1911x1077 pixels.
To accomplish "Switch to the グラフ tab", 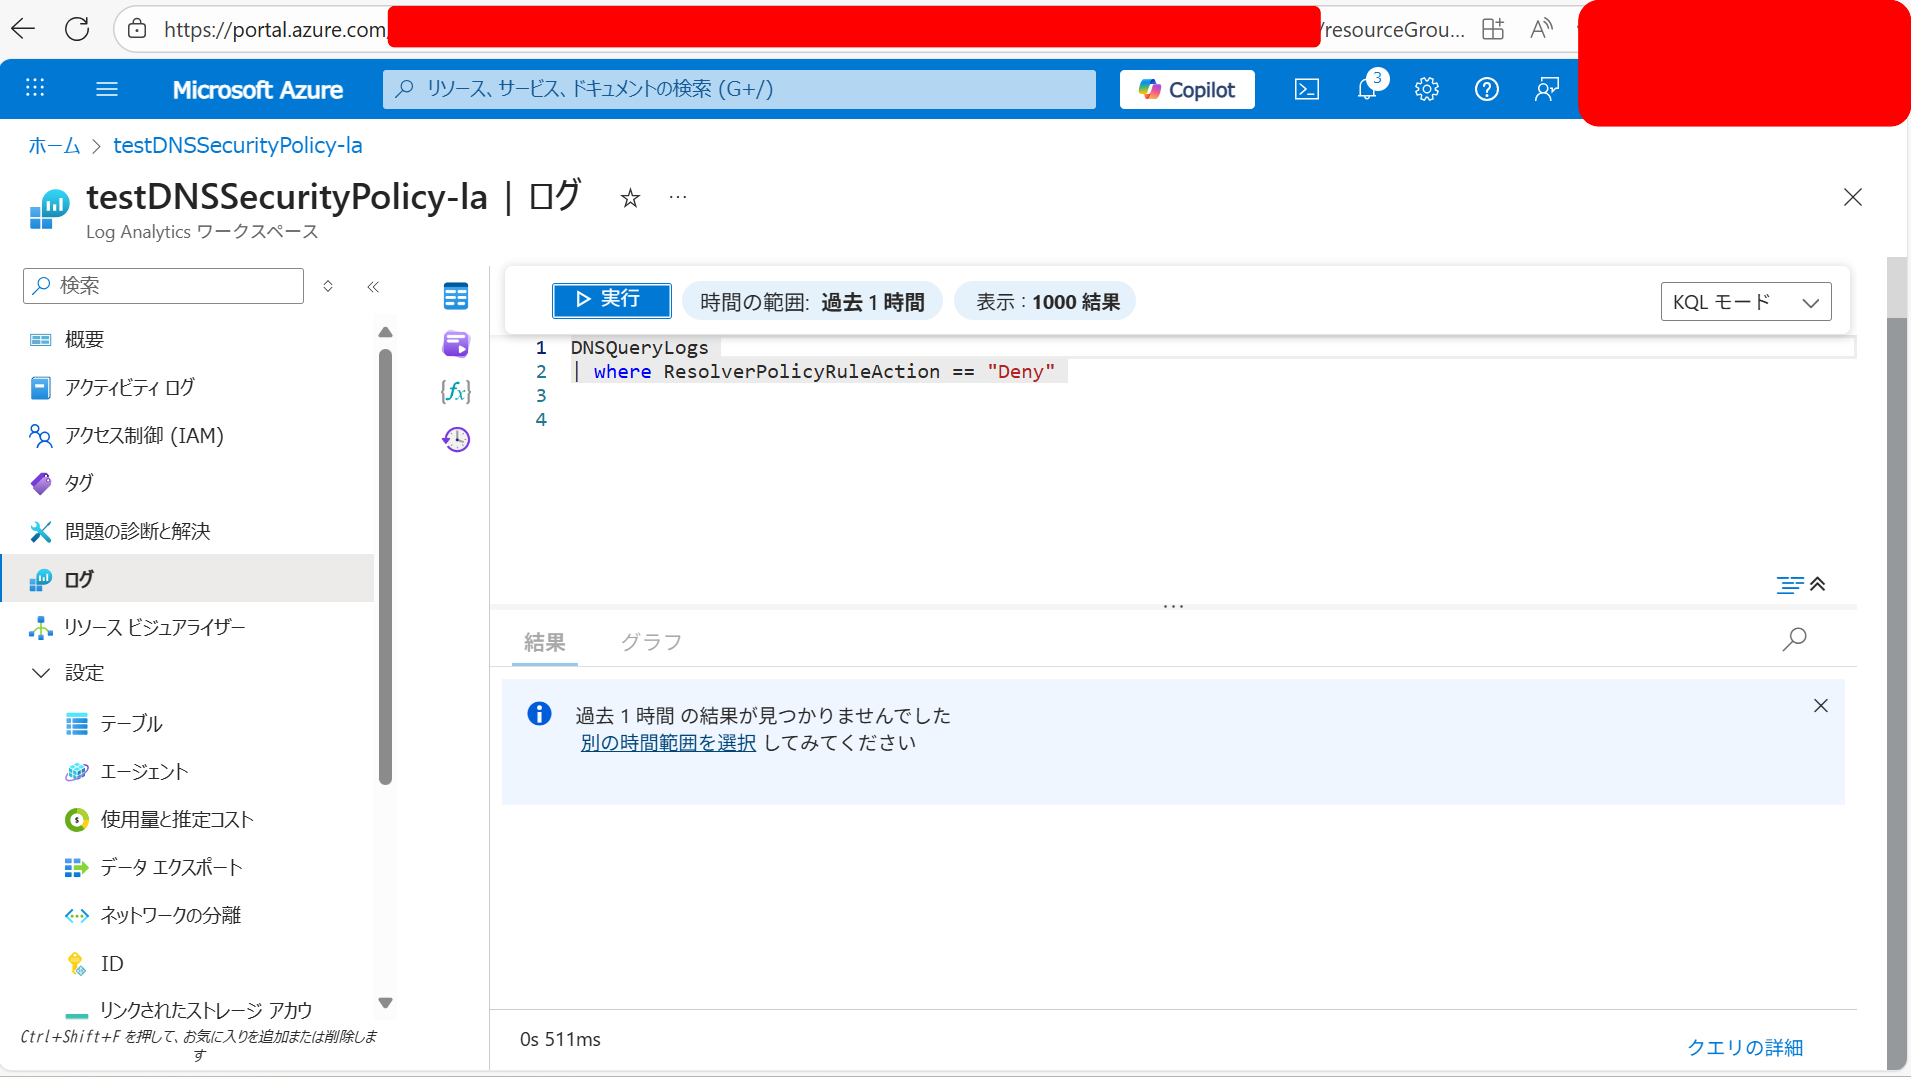I will point(651,642).
